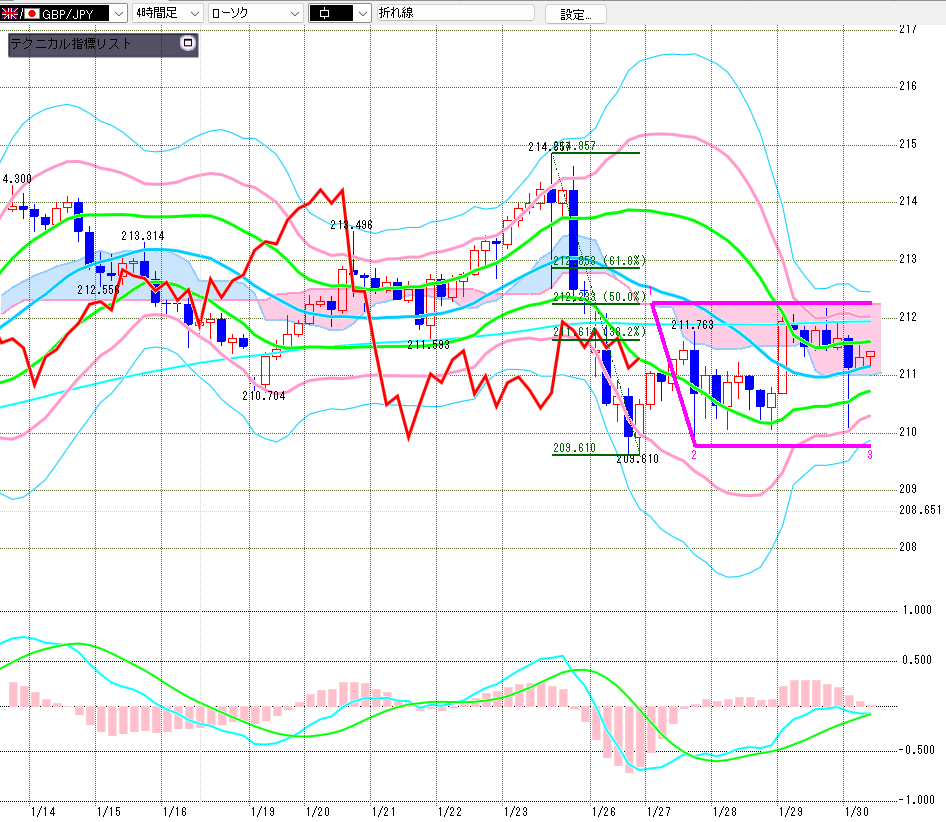Click the 211.763 high price label
The height and width of the screenshot is (822, 946).
click(x=691, y=325)
